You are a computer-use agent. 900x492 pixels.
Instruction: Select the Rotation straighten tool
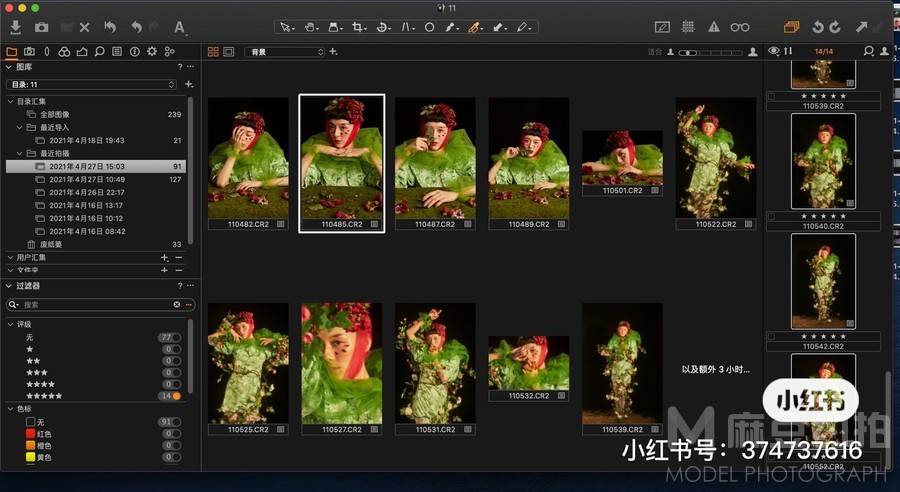coord(383,27)
